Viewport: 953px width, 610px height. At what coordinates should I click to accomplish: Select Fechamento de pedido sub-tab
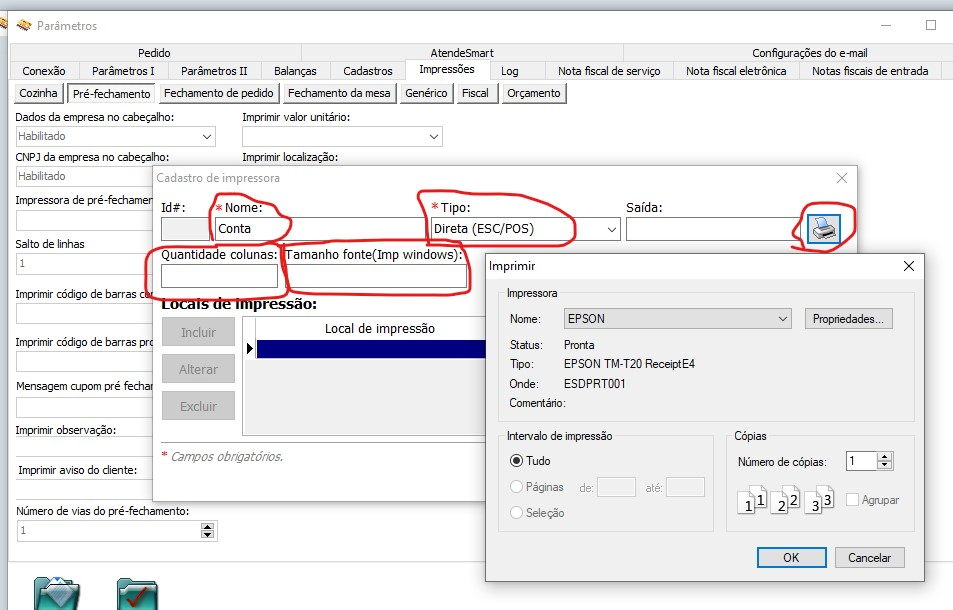(x=219, y=93)
